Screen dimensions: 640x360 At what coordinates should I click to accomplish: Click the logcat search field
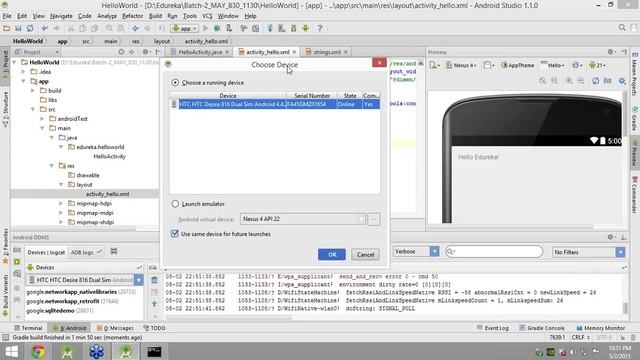494,252
